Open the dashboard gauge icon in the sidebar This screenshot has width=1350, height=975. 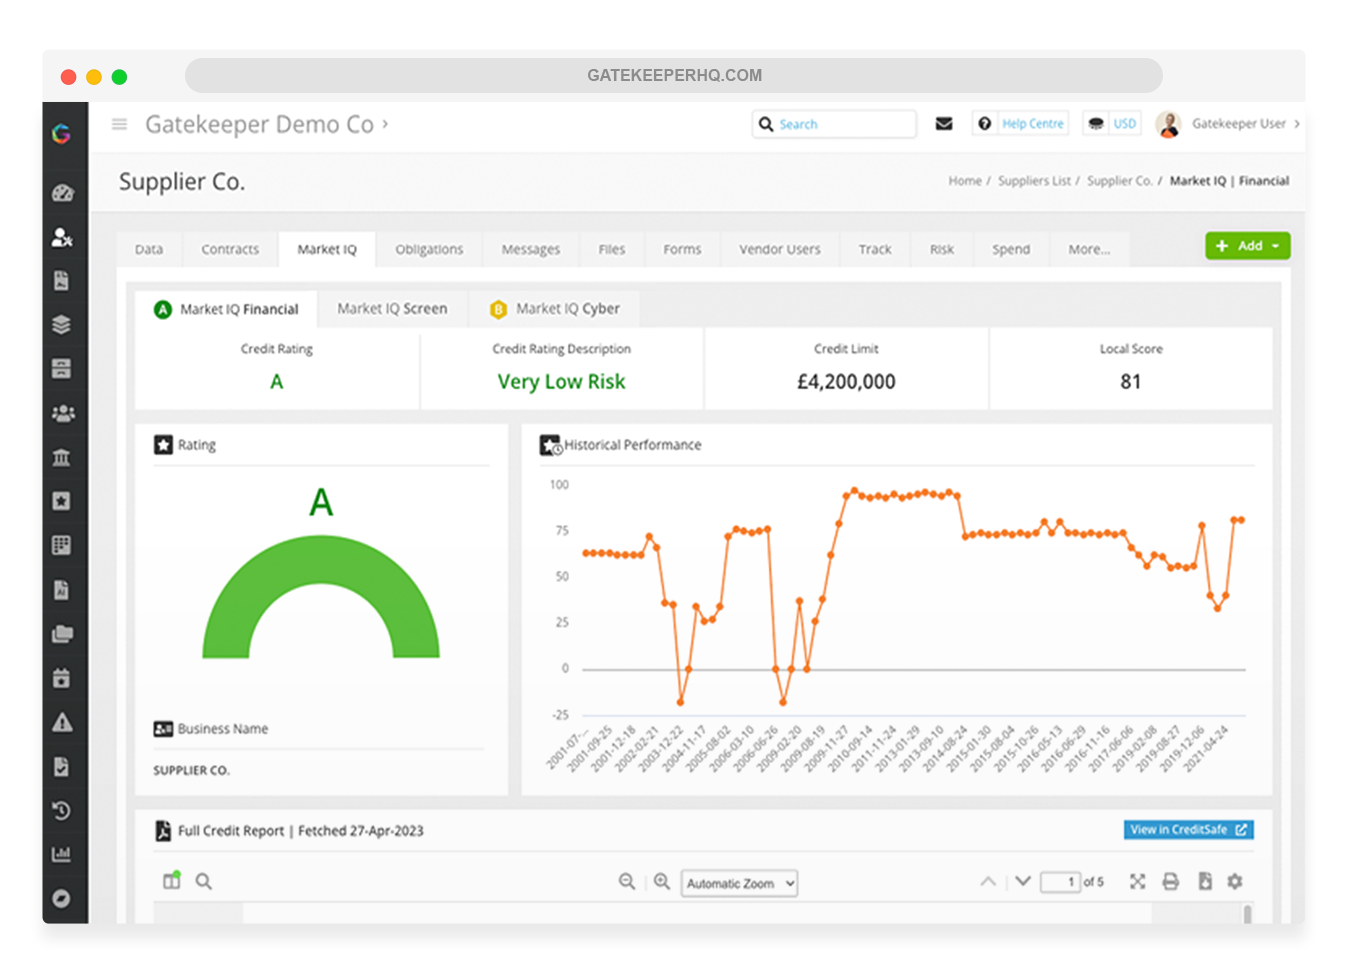[62, 193]
